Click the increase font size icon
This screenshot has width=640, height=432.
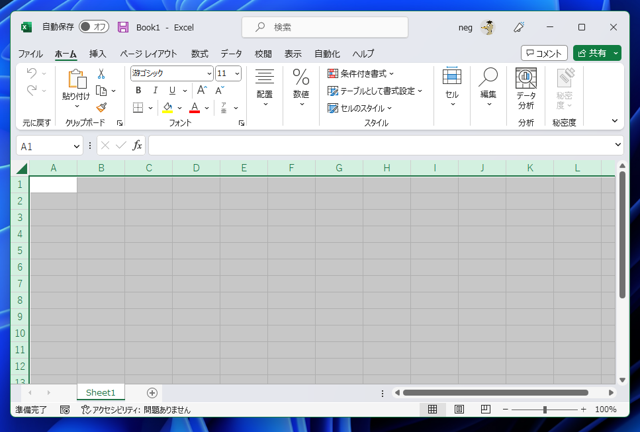[202, 90]
